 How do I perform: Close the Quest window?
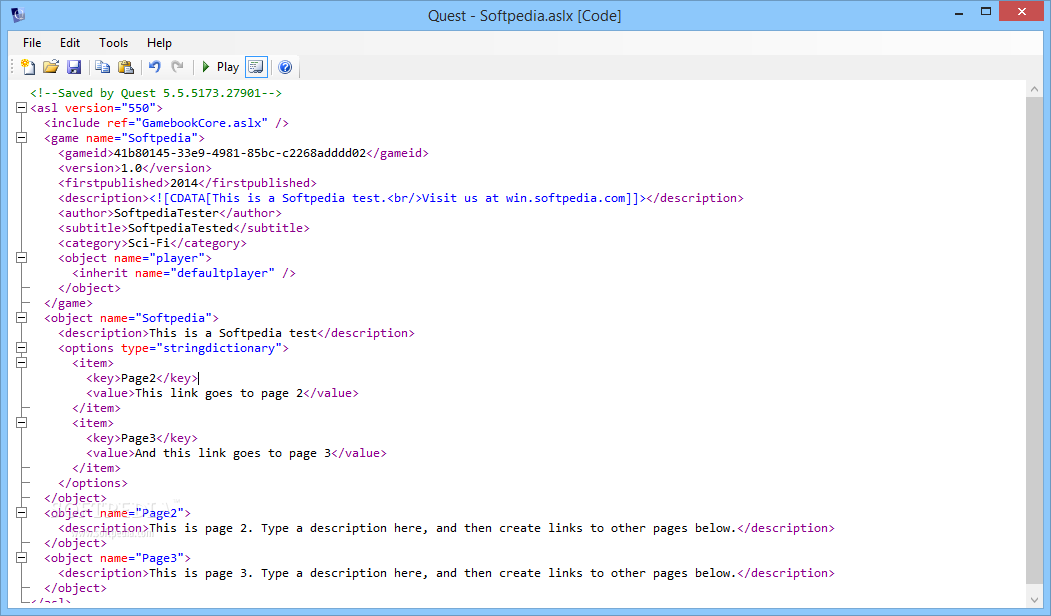tap(1022, 11)
